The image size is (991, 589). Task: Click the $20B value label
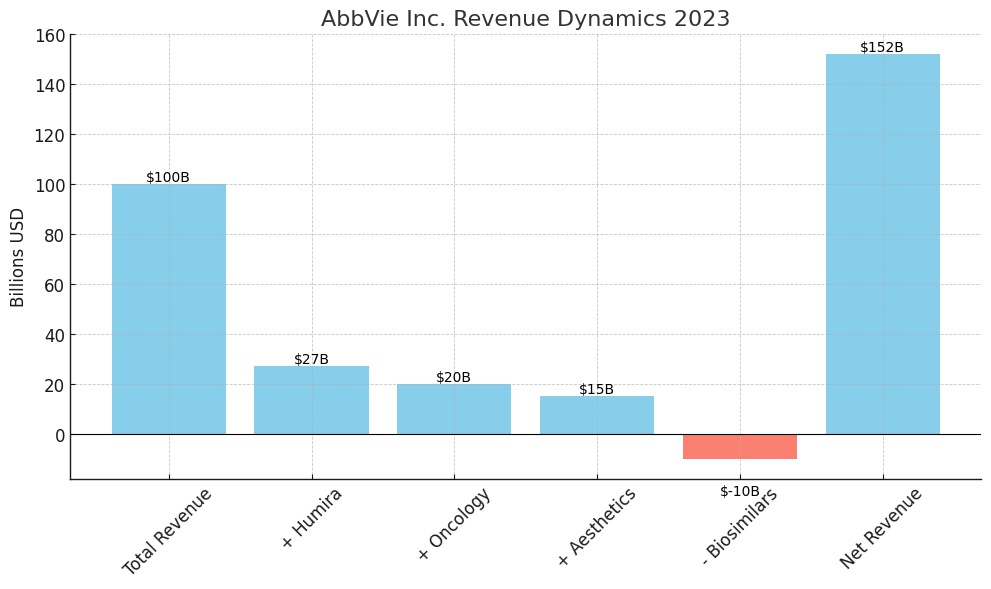tap(454, 377)
